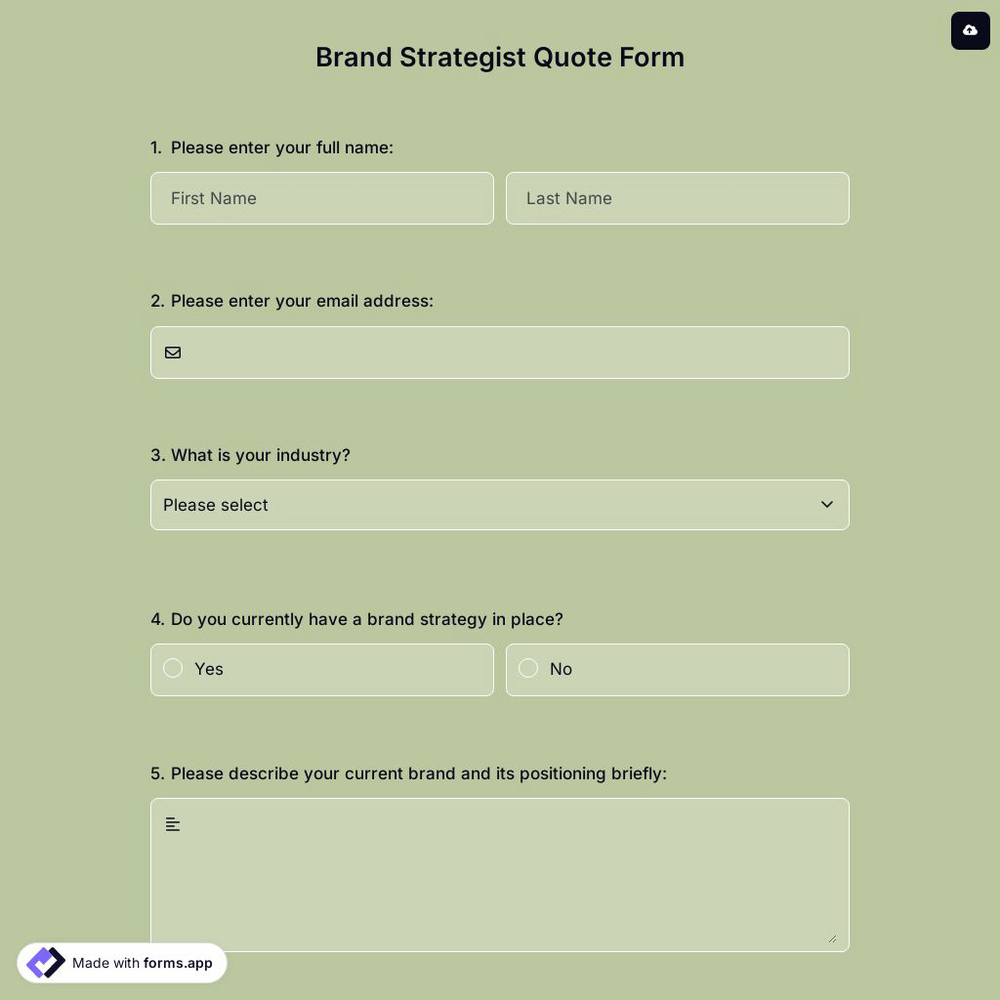Click the Last Name input field
The image size is (1000, 1000).
click(677, 198)
